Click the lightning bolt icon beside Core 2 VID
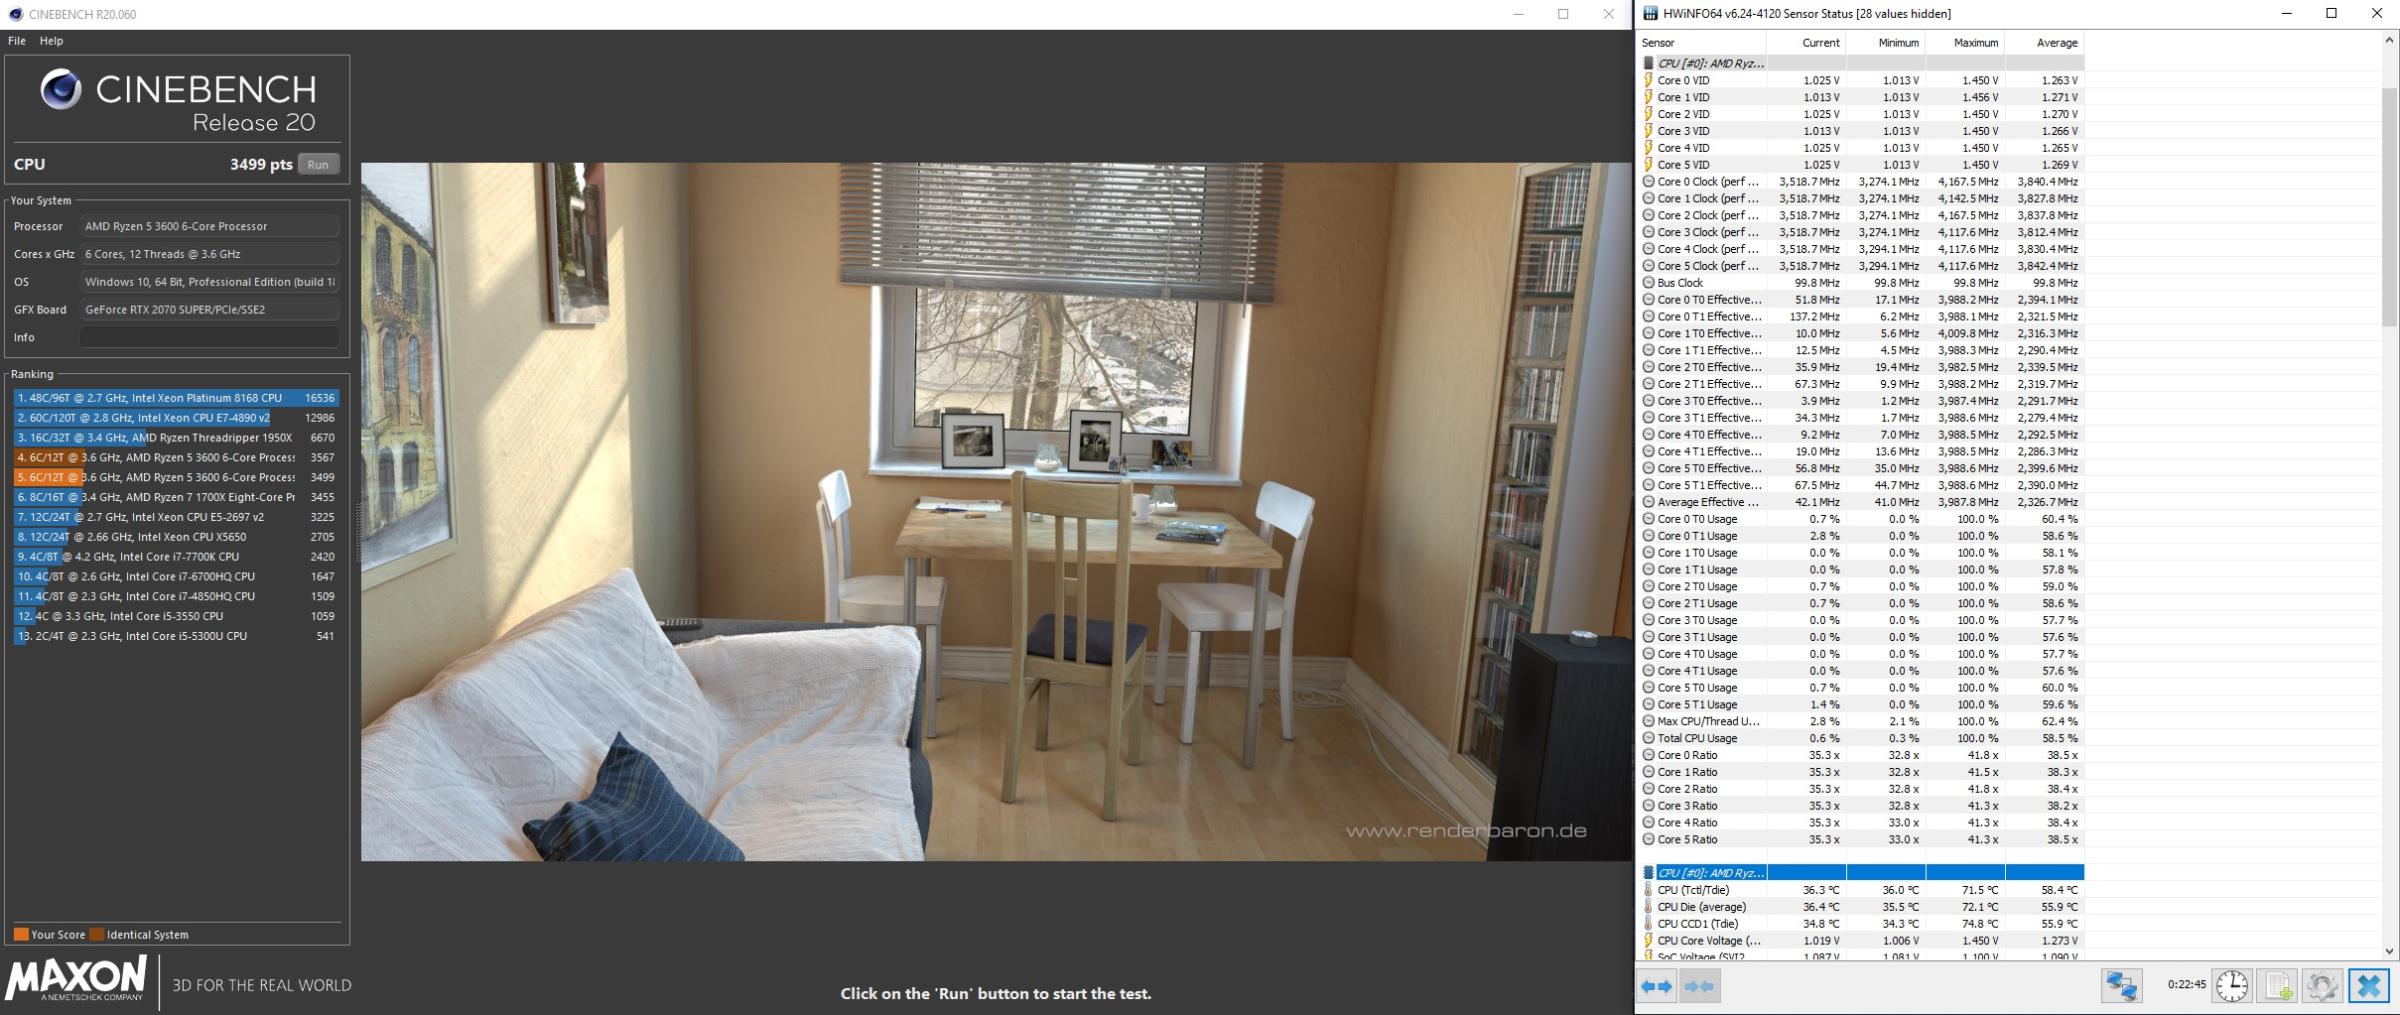Image resolution: width=2400 pixels, height=1015 pixels. pyautogui.click(x=1648, y=114)
